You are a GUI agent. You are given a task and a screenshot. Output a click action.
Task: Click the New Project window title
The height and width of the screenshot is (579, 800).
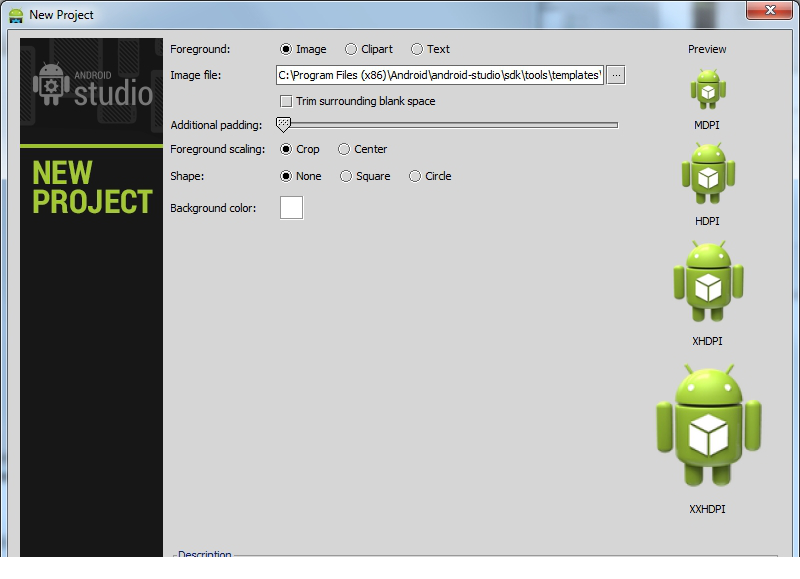[61, 15]
